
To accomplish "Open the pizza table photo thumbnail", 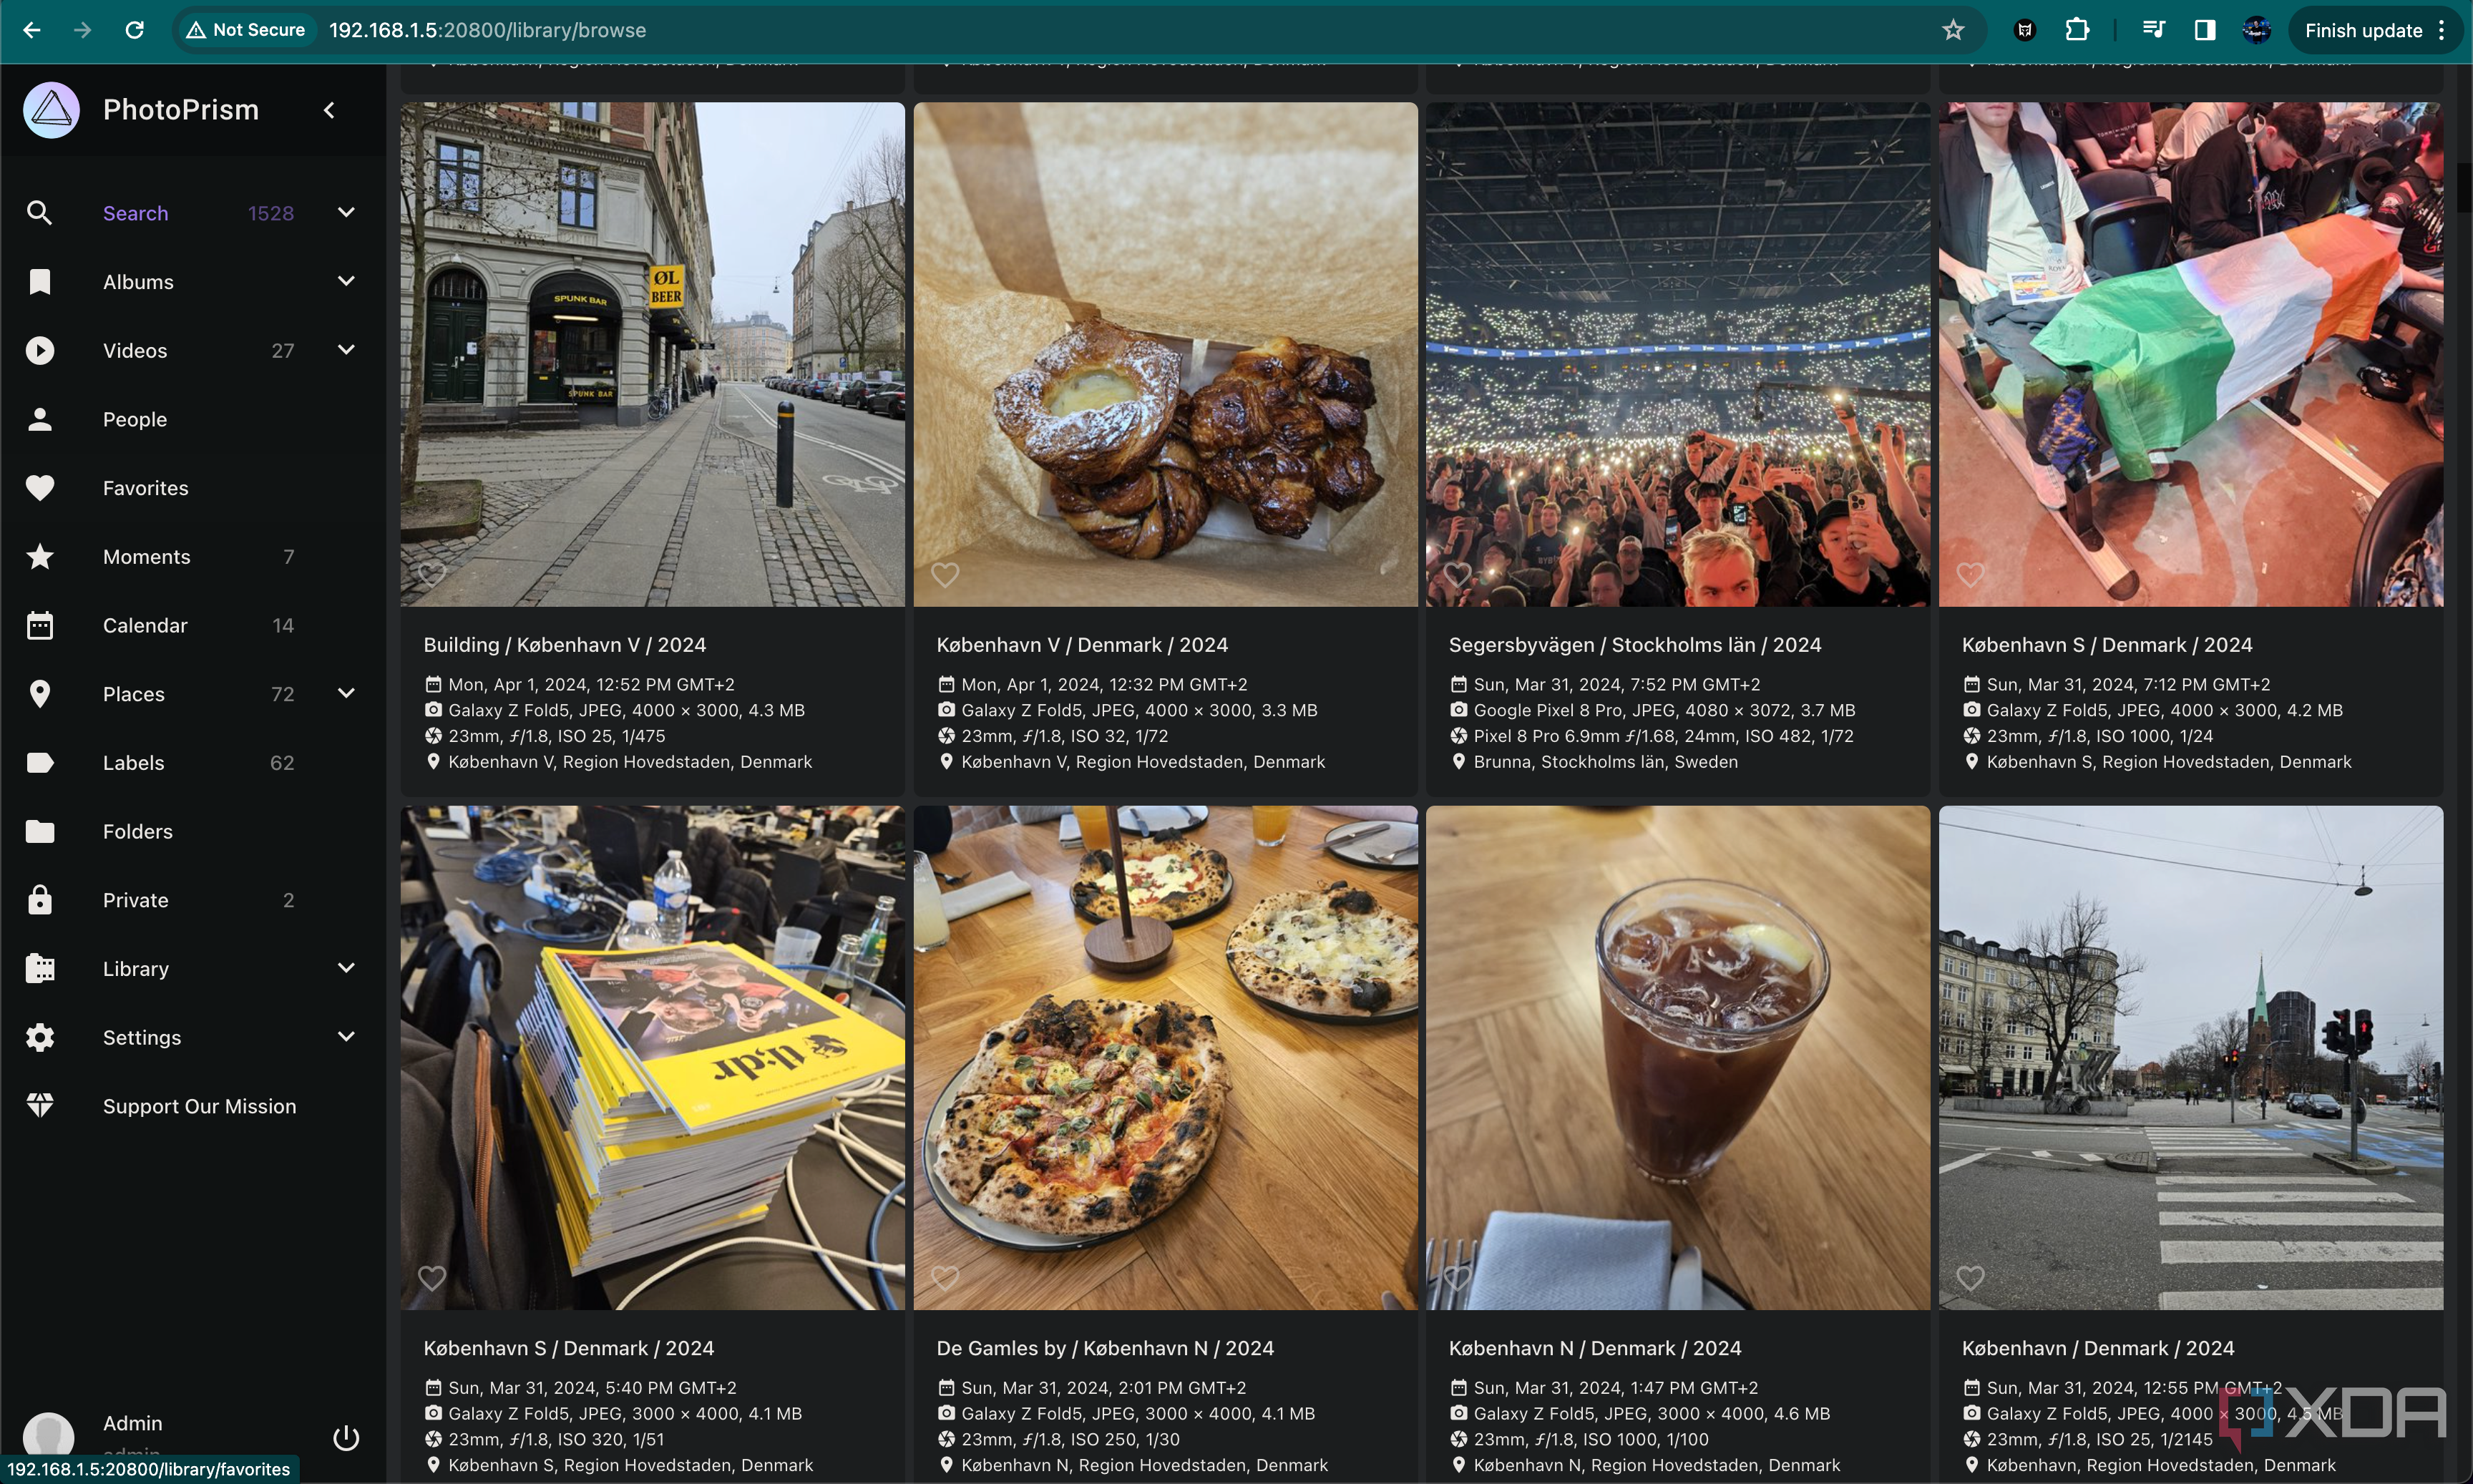I will [x=1165, y=1058].
